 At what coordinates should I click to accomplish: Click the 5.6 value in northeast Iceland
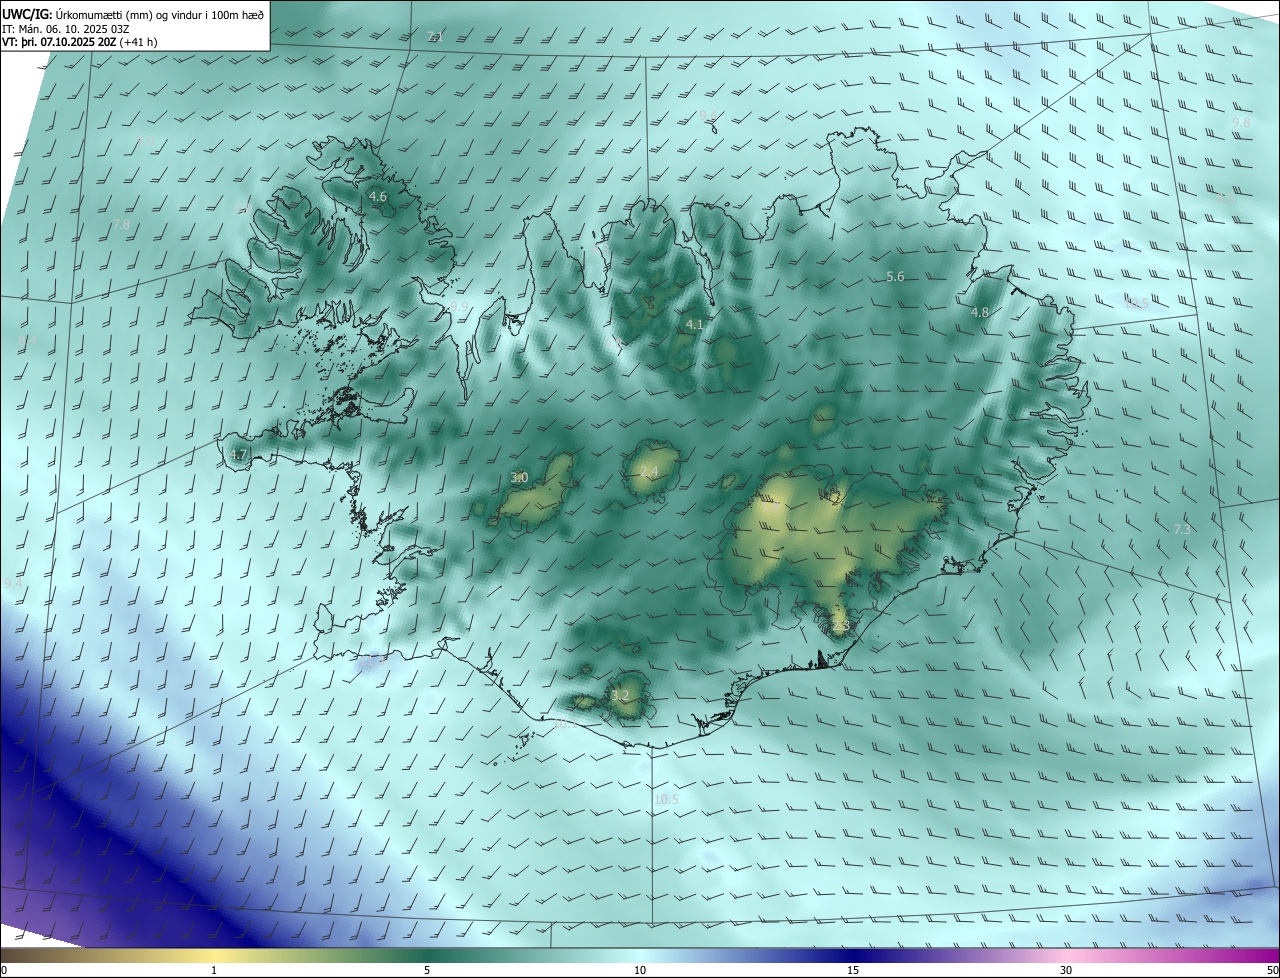[895, 277]
